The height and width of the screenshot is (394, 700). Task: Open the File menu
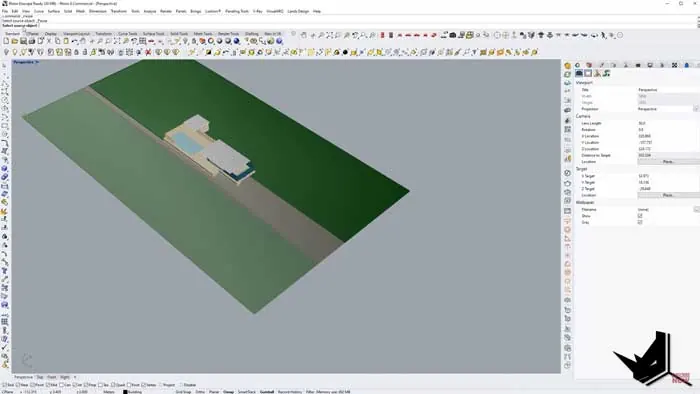coord(5,11)
